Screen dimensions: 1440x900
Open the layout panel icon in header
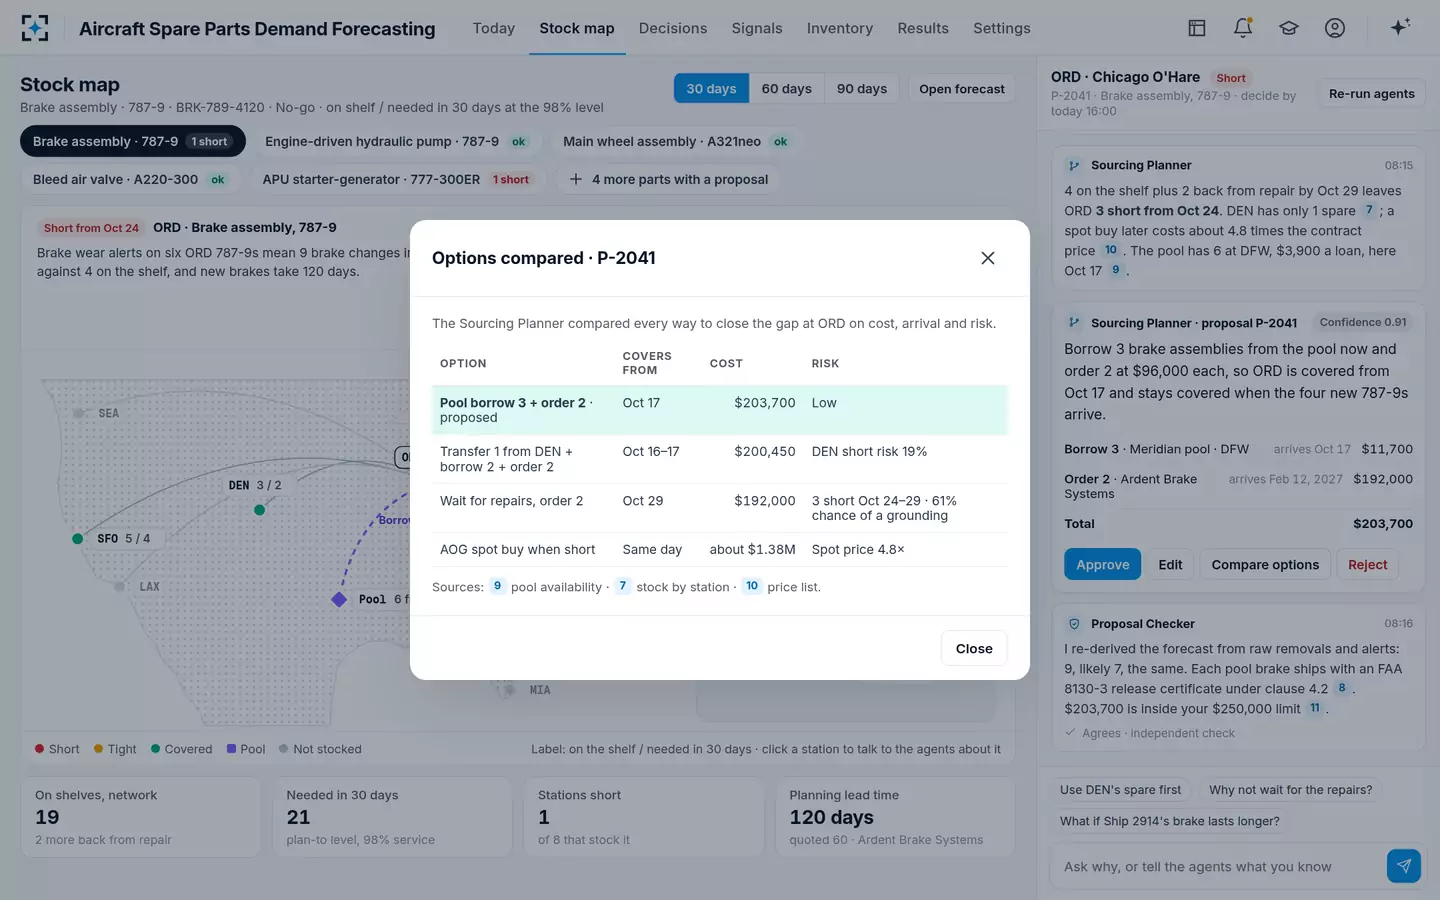[1197, 28]
